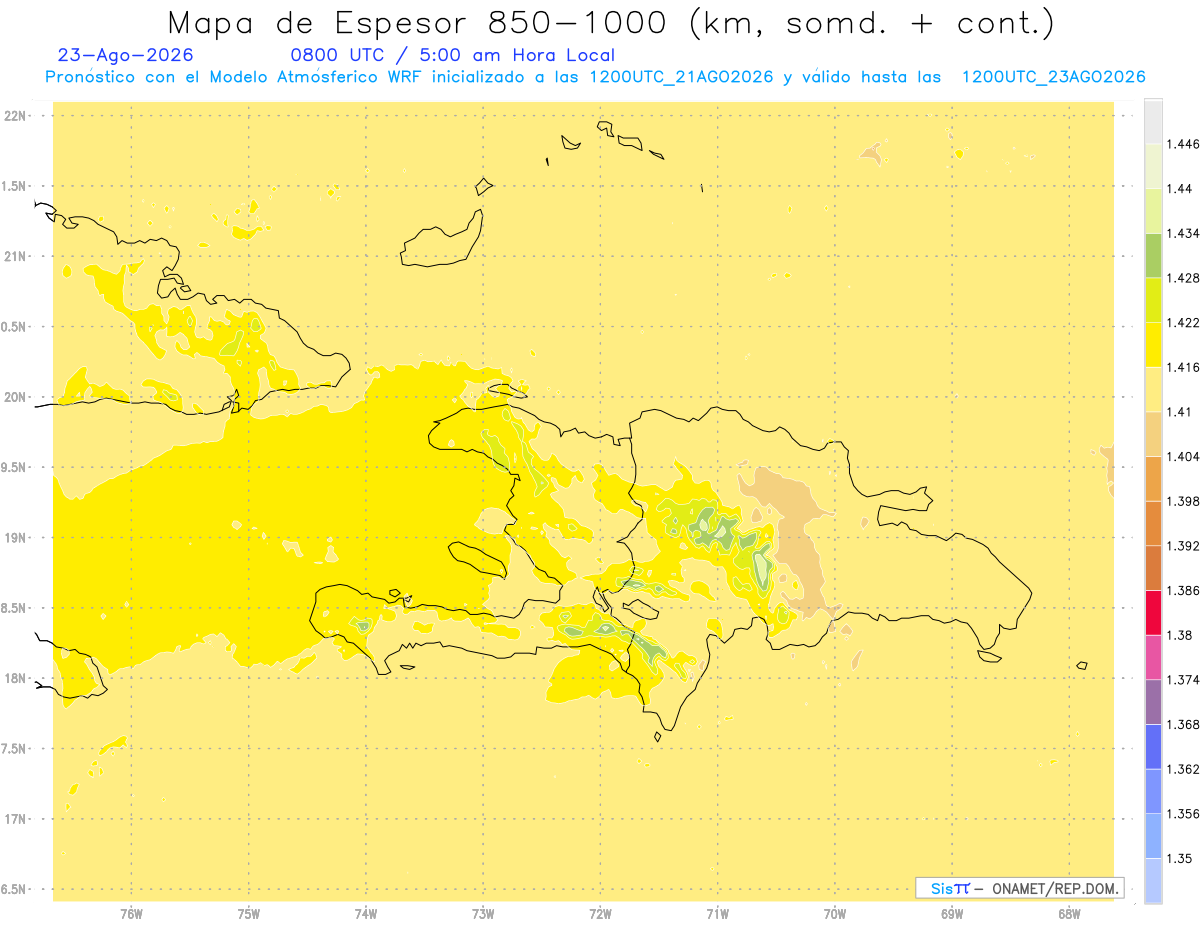Click the "76W" longitude label
1200x927 pixels.
pyautogui.click(x=131, y=914)
